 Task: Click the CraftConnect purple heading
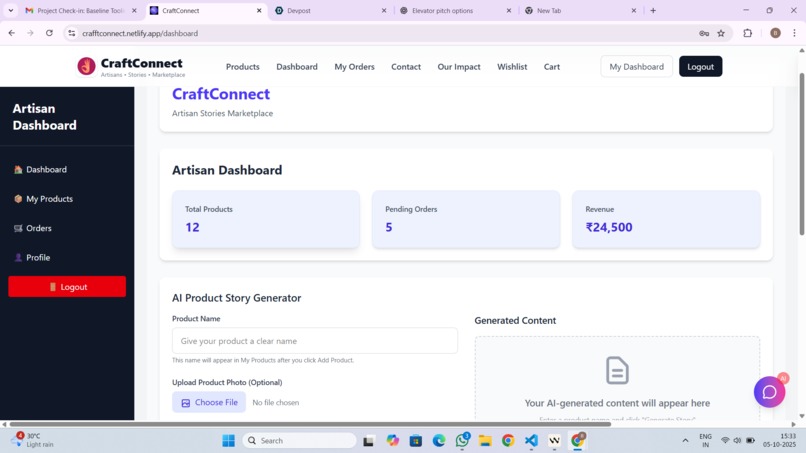(x=221, y=94)
